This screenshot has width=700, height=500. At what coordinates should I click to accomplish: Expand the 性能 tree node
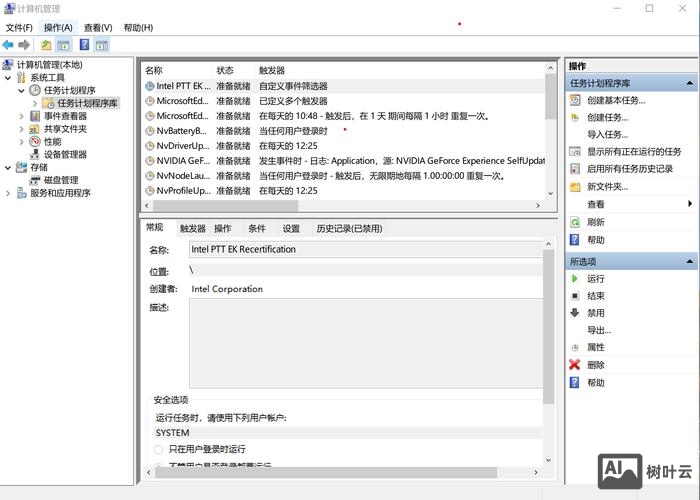point(21,142)
